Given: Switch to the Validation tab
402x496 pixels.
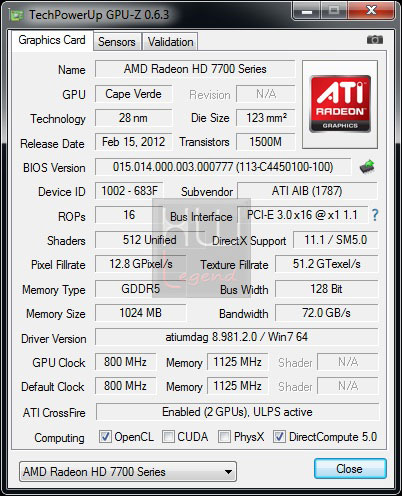Looking at the screenshot, I should (x=170, y=42).
